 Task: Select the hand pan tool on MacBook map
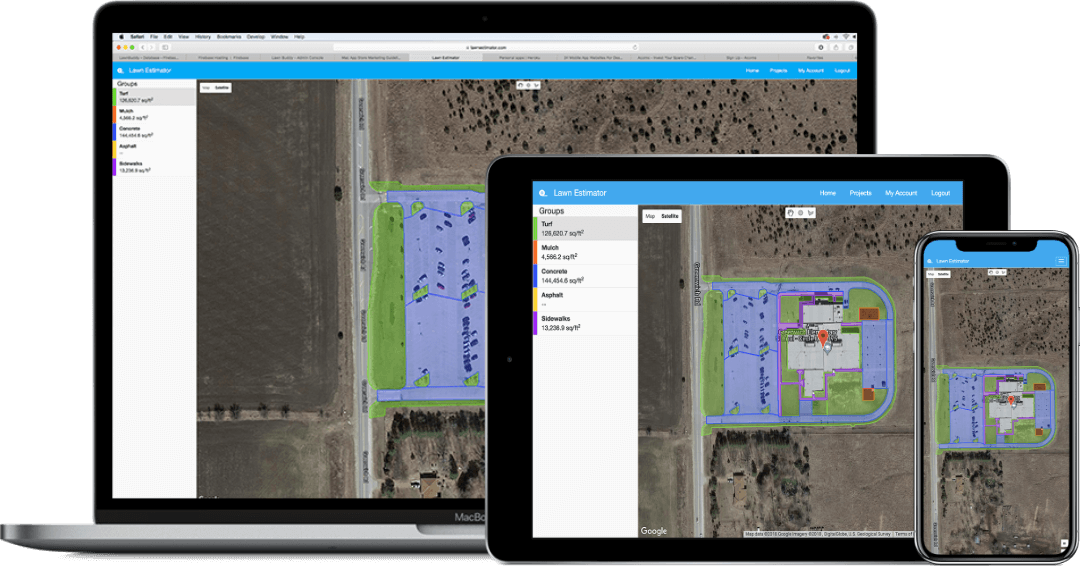click(520, 85)
